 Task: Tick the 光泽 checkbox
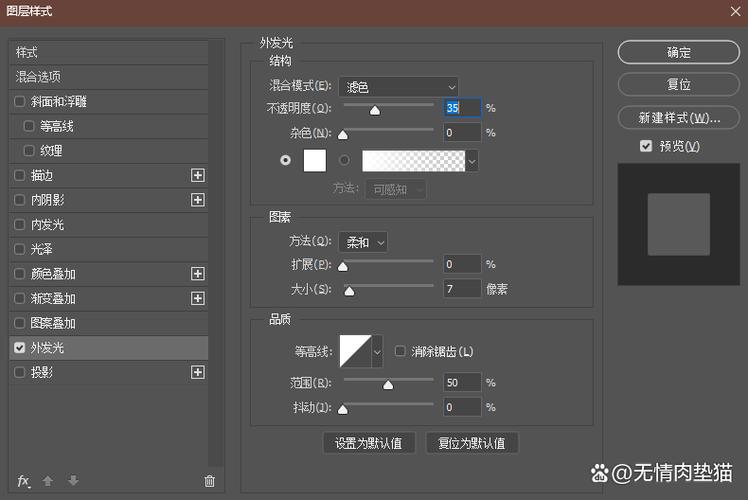point(20,249)
